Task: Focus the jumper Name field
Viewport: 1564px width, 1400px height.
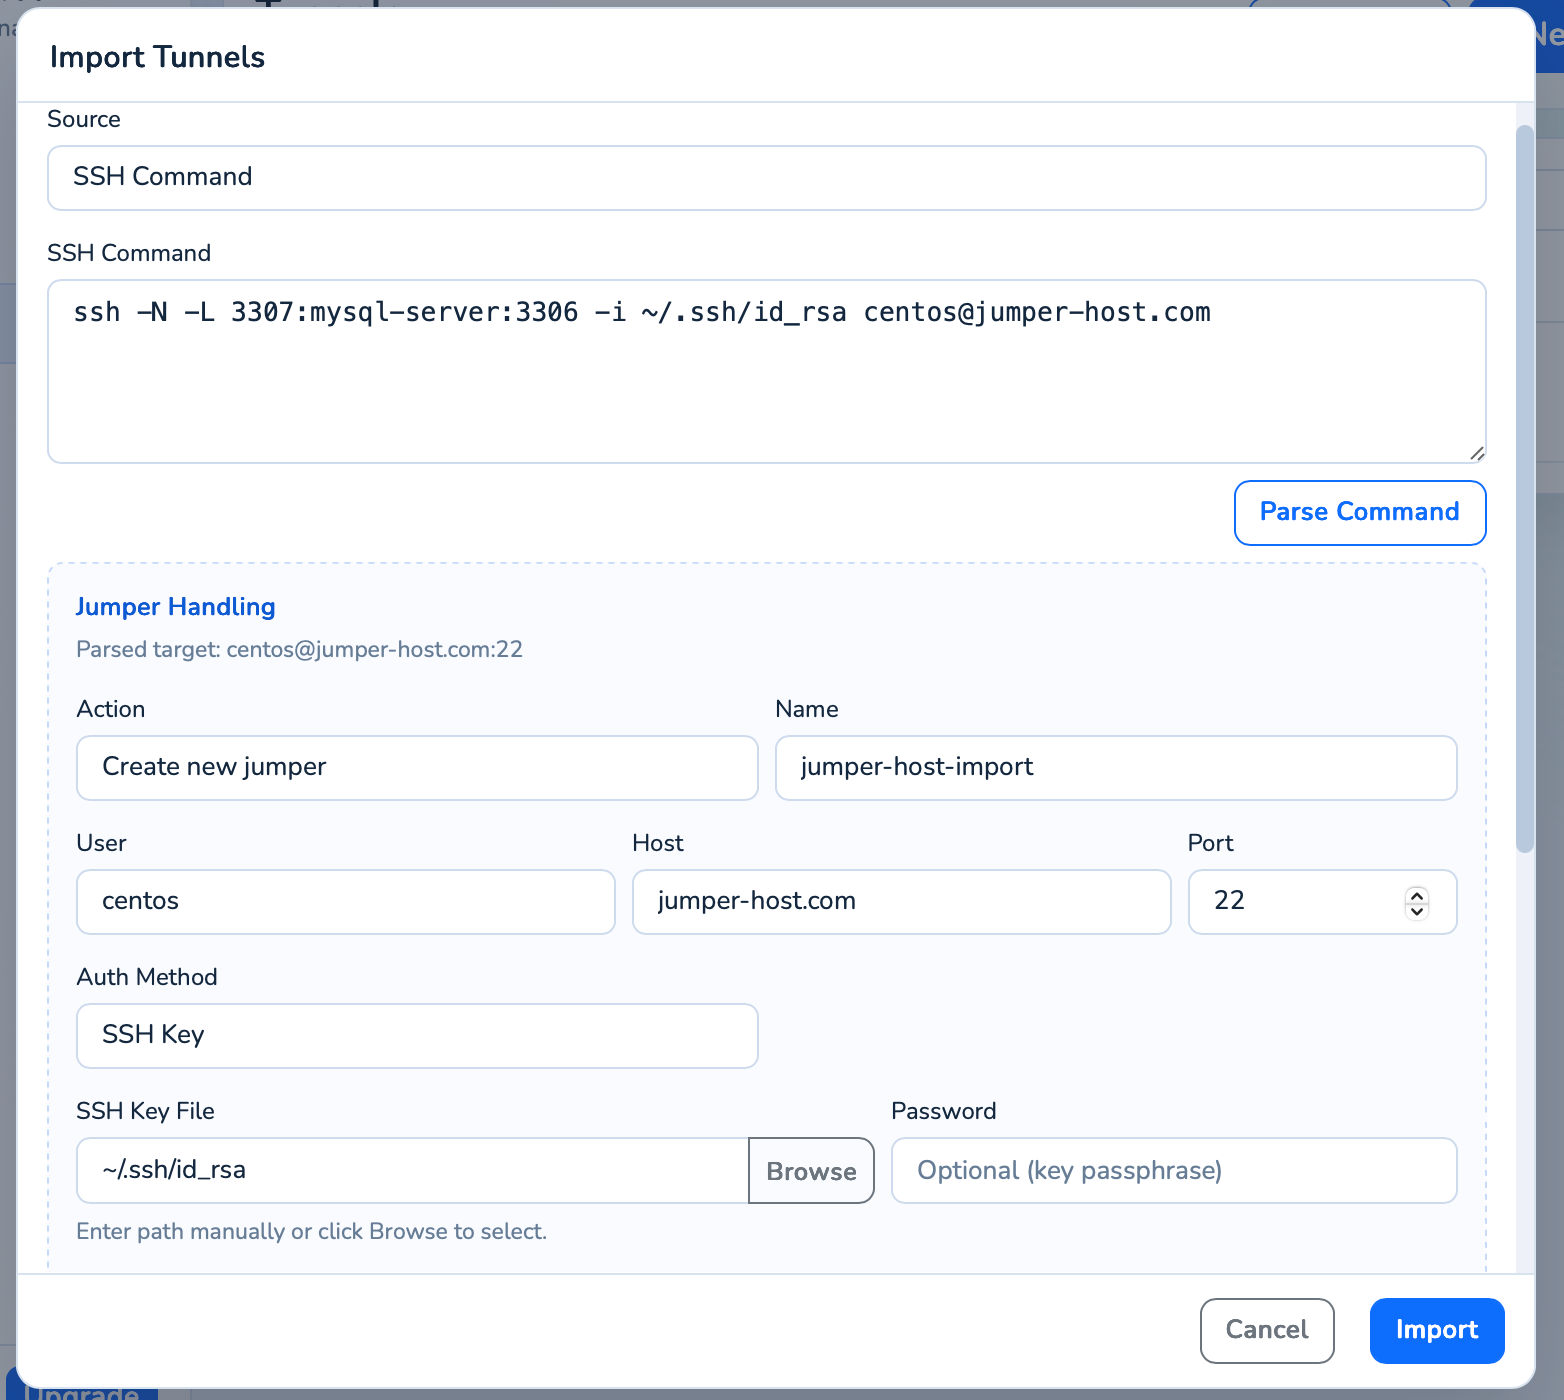Action: pyautogui.click(x=1115, y=768)
